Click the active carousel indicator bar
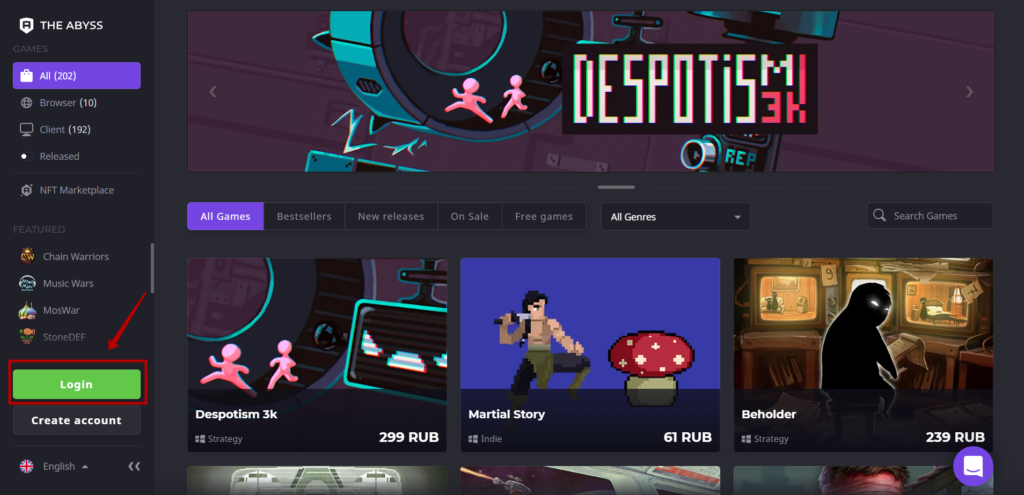 point(616,187)
